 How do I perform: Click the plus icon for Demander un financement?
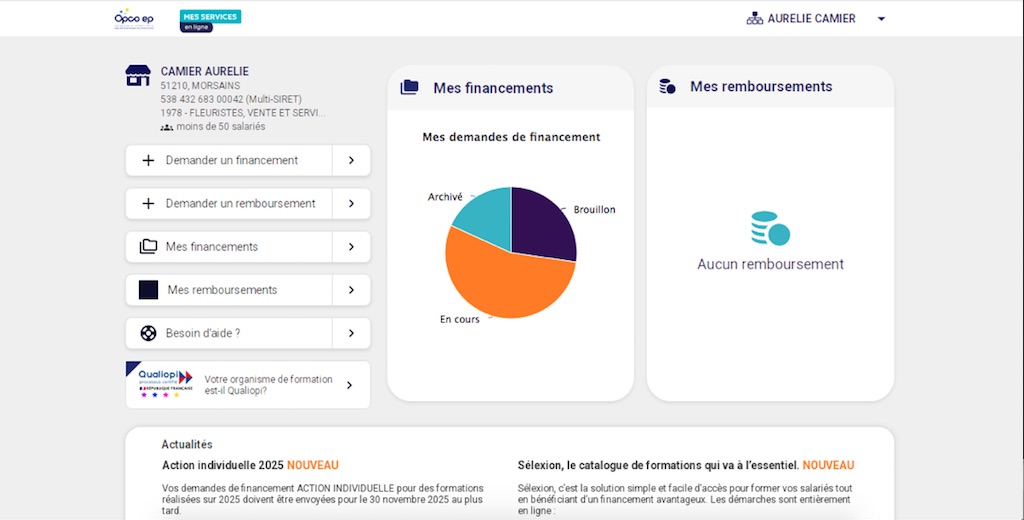pyautogui.click(x=148, y=160)
